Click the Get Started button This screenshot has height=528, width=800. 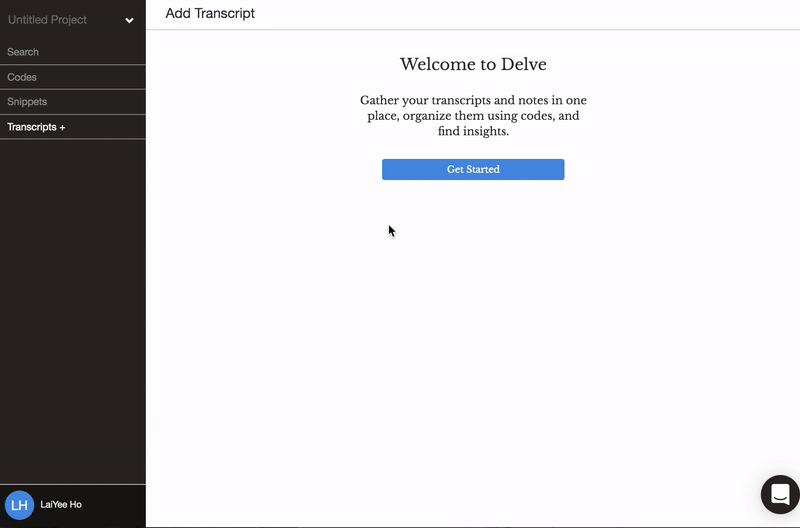473,169
